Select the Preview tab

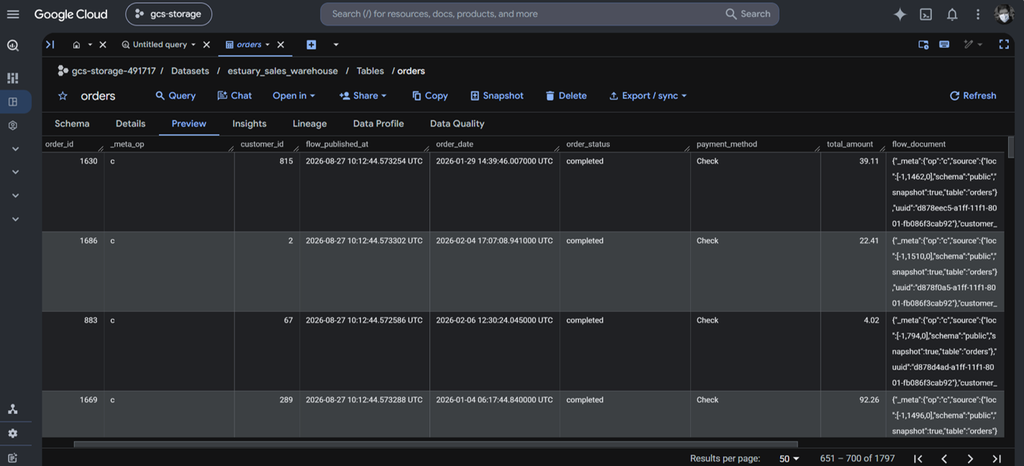pyautogui.click(x=189, y=124)
